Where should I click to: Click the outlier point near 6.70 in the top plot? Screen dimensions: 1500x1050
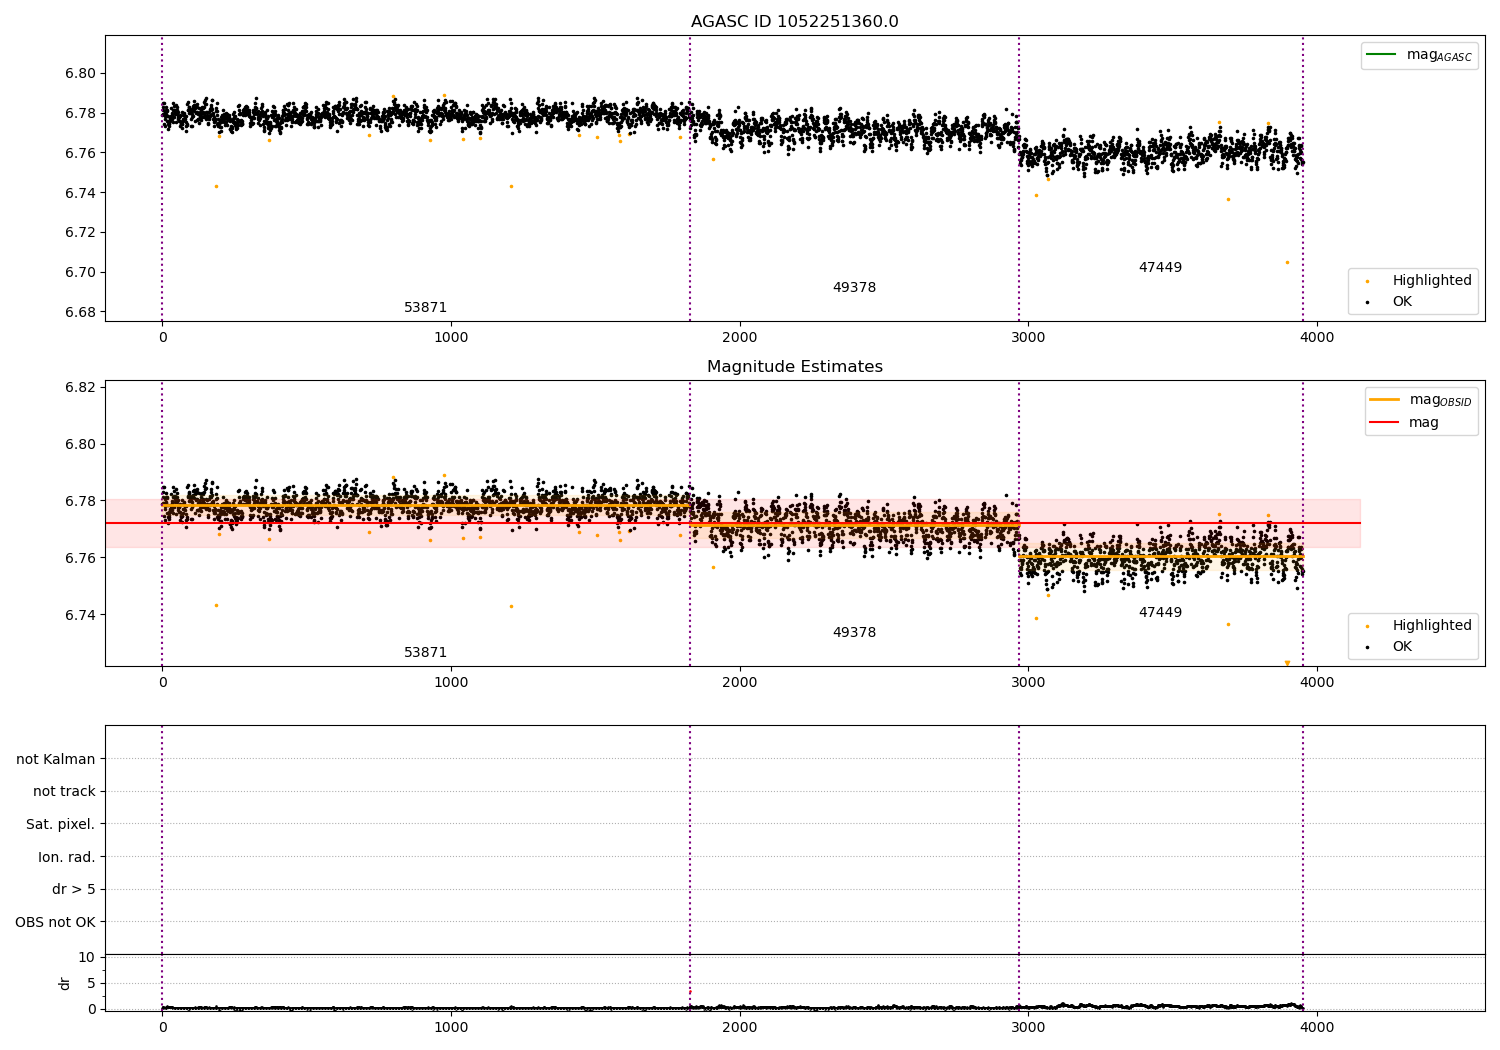coord(1287,263)
